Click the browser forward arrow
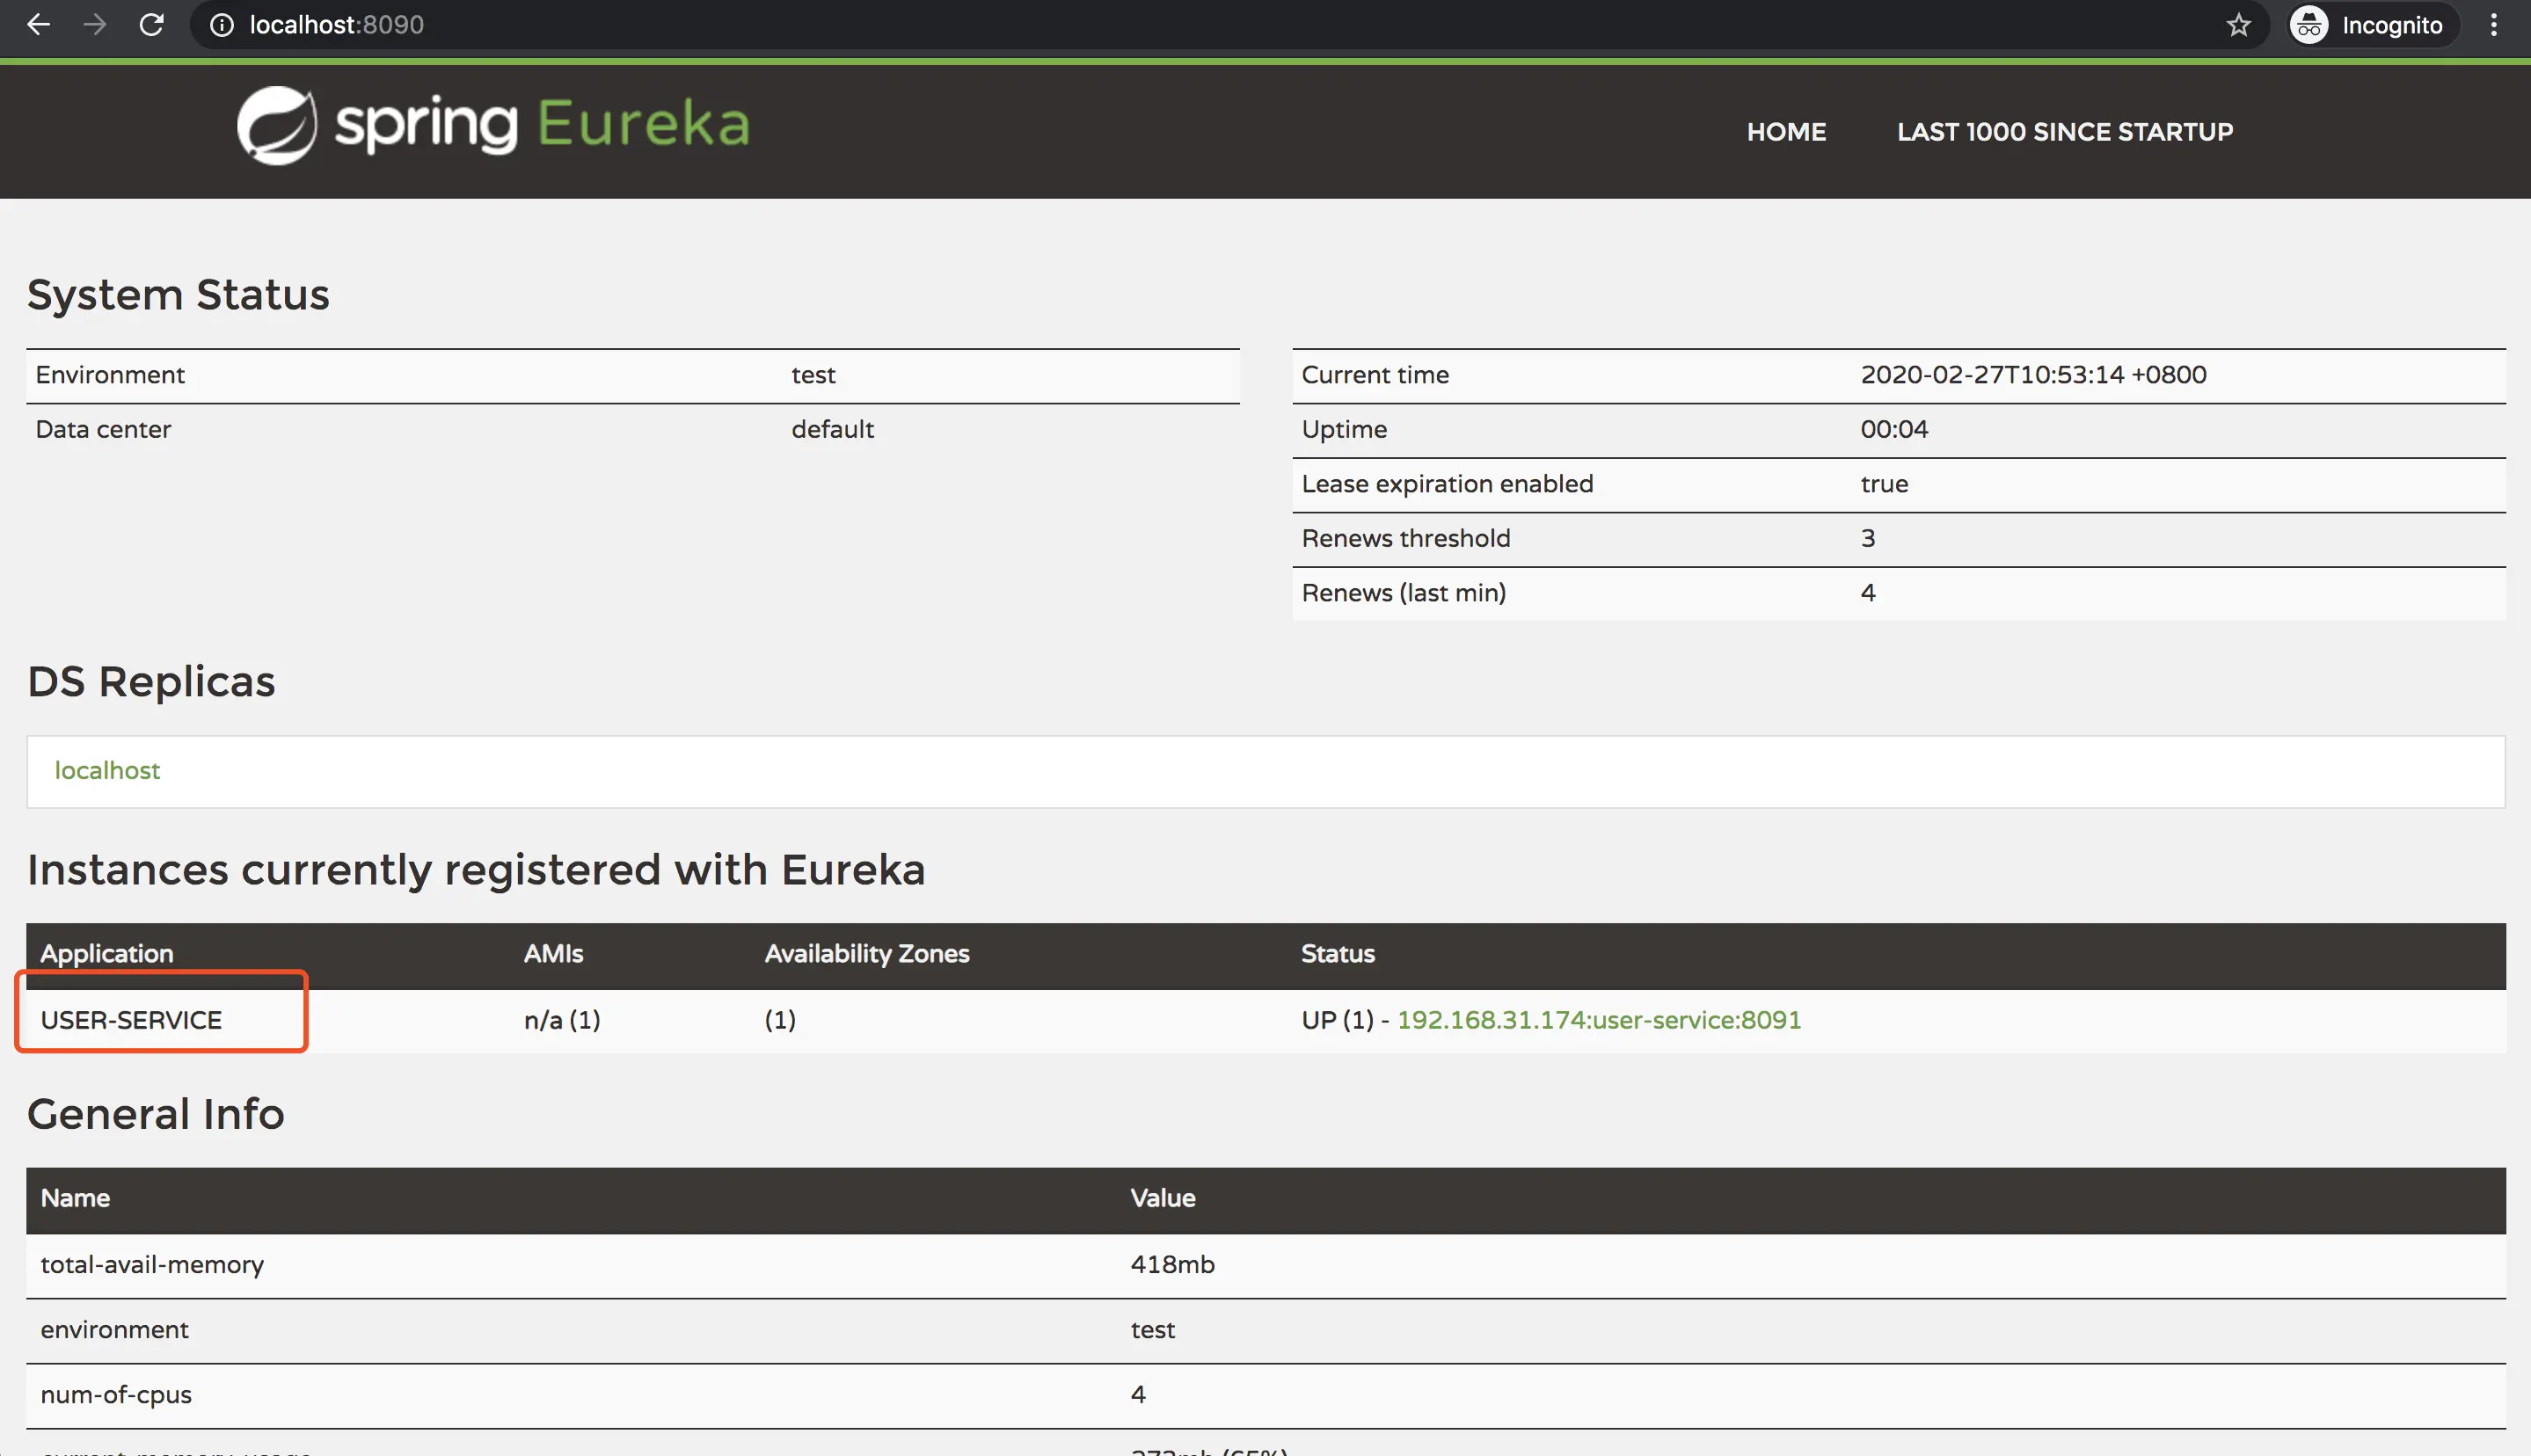The height and width of the screenshot is (1456, 2531). tap(95, 24)
